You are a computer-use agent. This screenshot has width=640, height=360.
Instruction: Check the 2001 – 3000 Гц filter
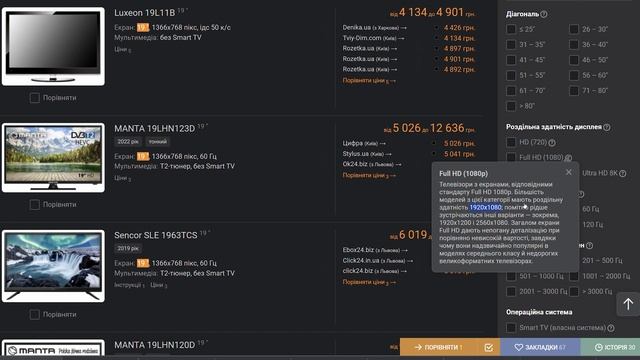[511, 291]
